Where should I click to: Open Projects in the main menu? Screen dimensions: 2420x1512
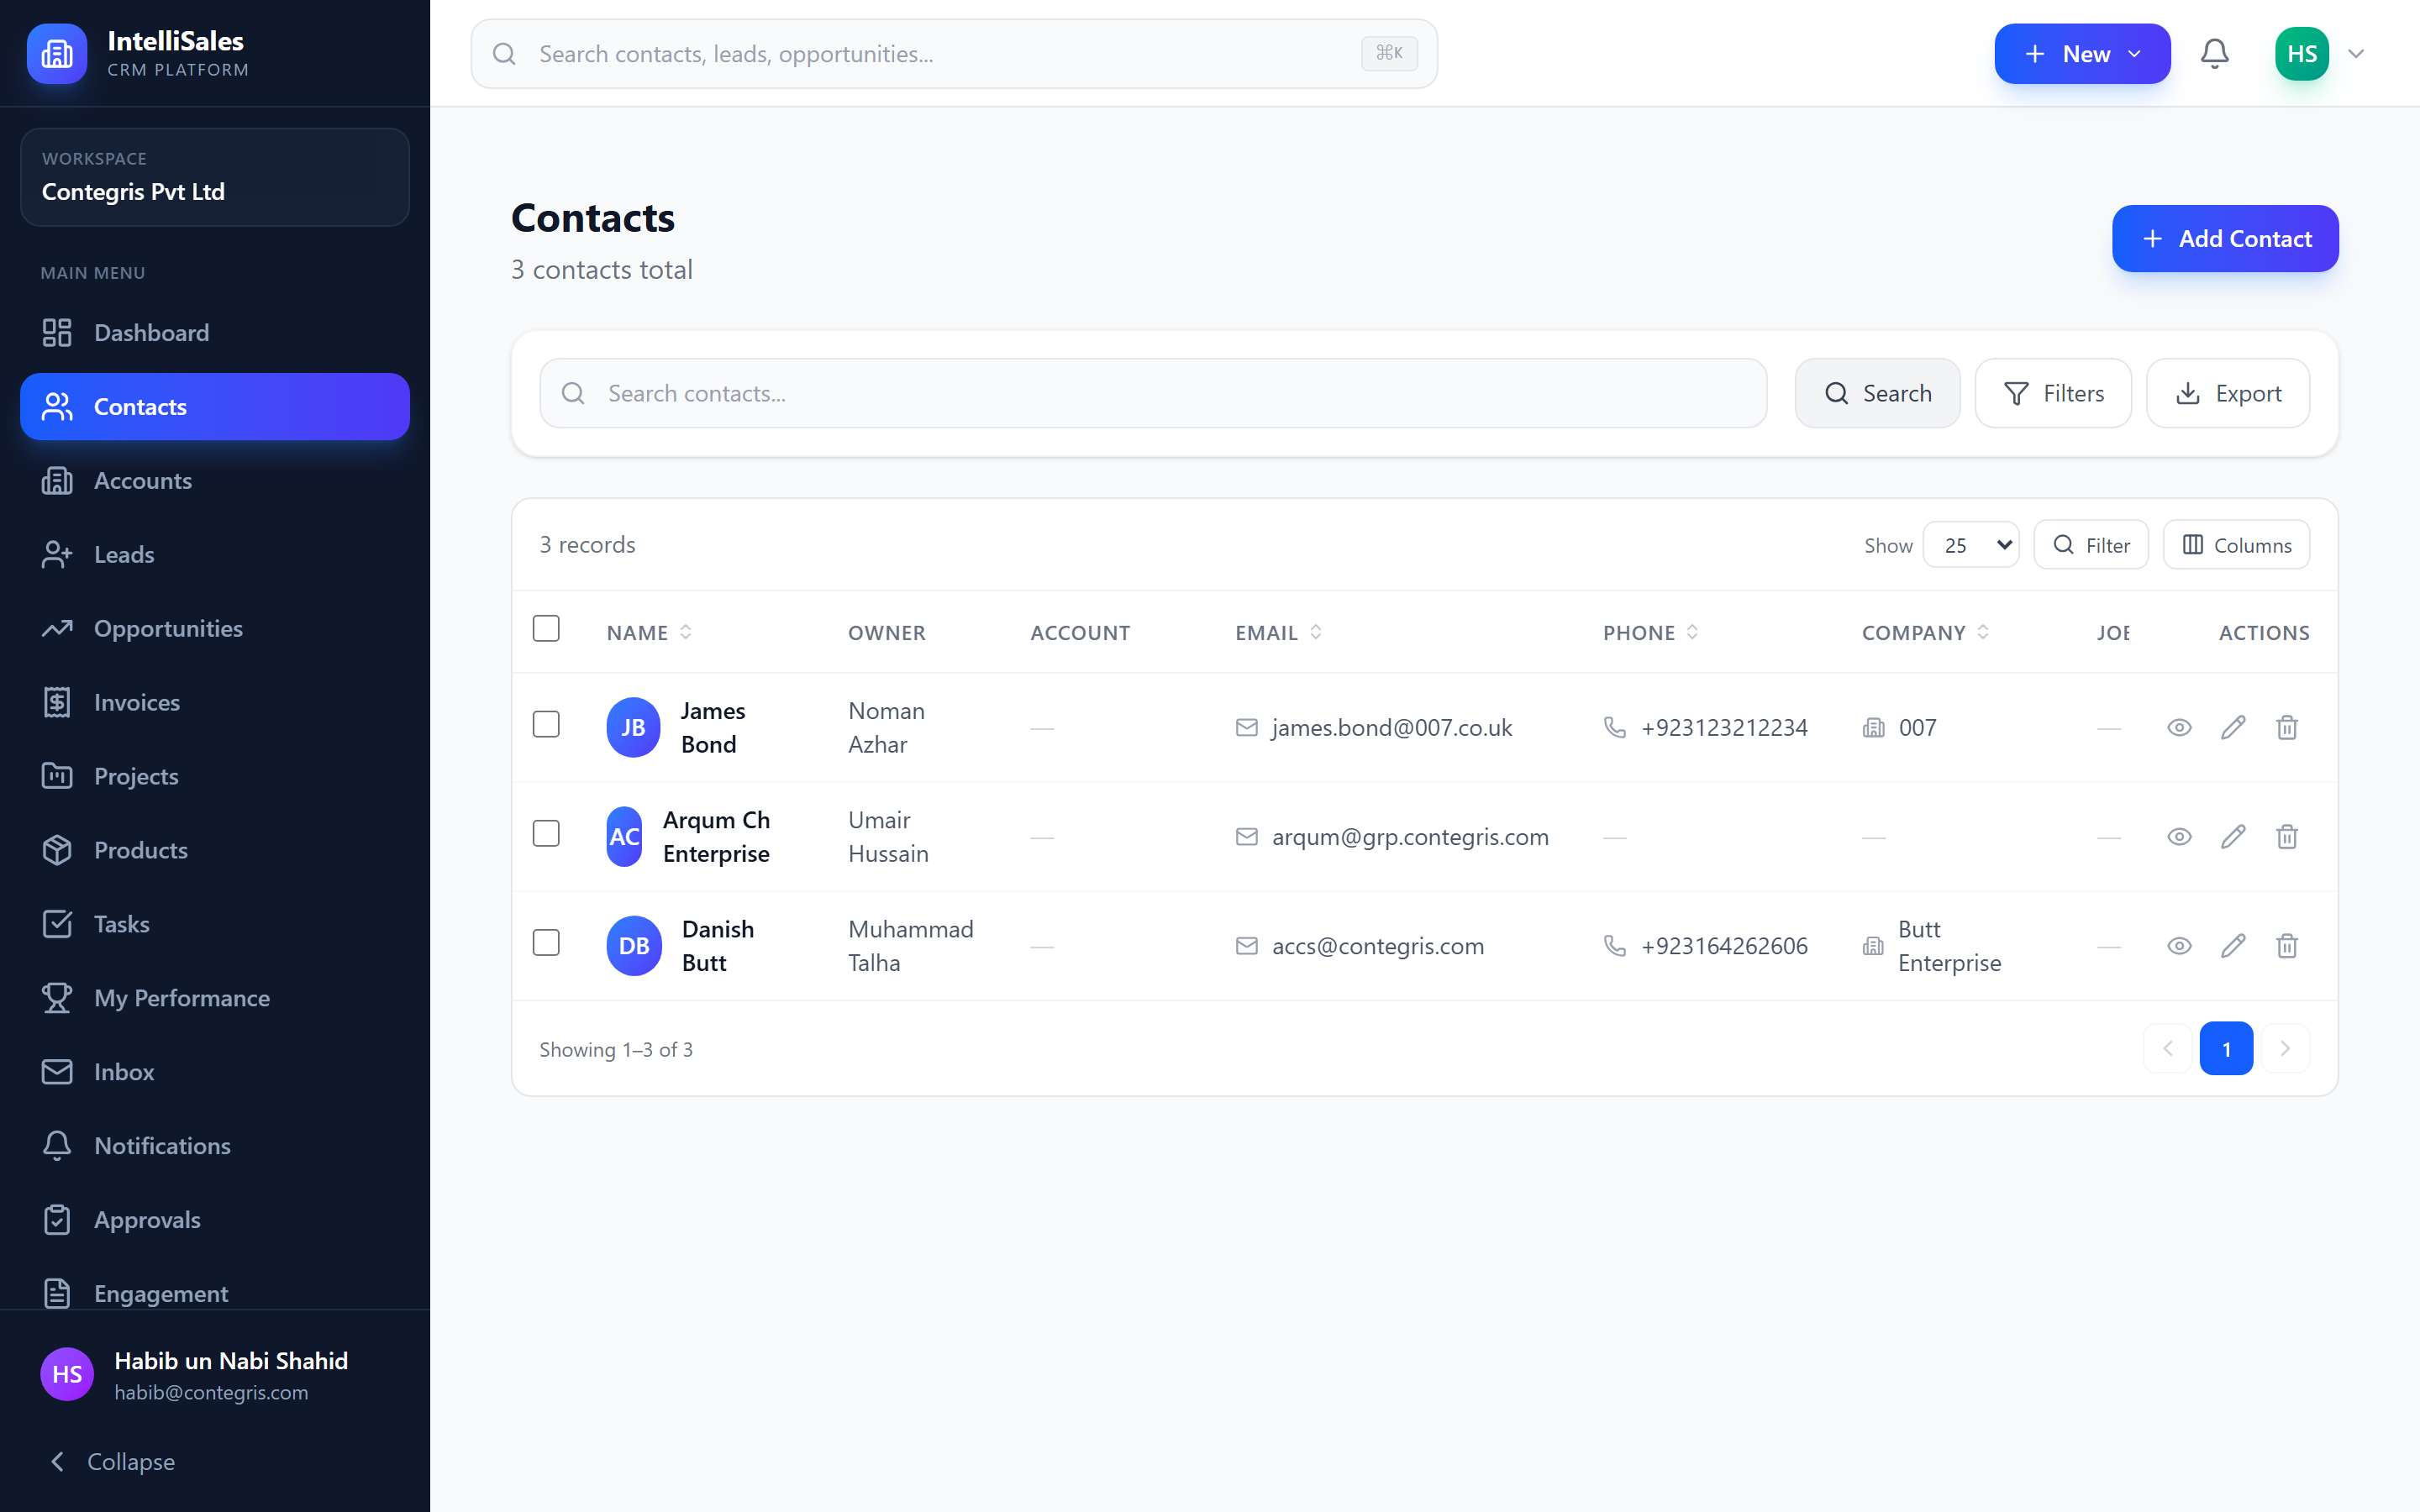coord(215,777)
